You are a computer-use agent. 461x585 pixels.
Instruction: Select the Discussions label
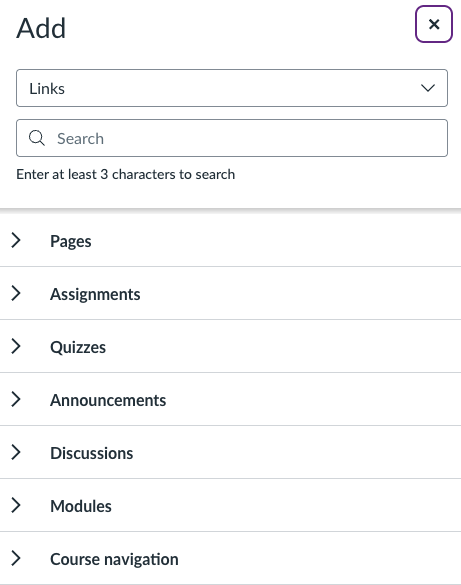[92, 453]
